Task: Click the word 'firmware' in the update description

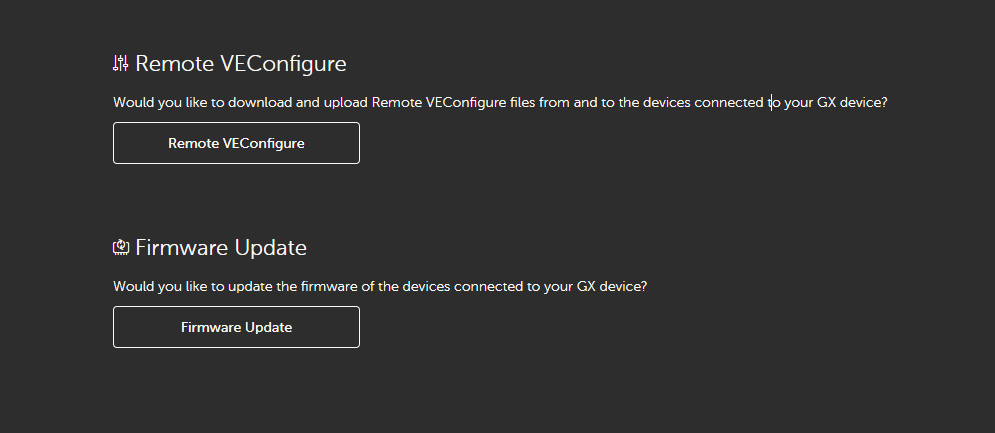Action: 329,286
